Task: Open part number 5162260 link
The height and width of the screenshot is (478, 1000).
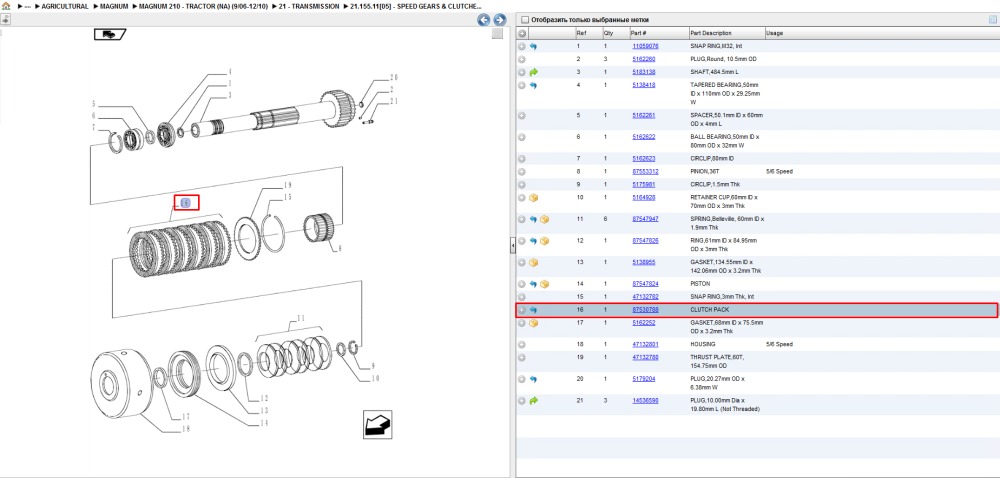Action: pos(643,59)
